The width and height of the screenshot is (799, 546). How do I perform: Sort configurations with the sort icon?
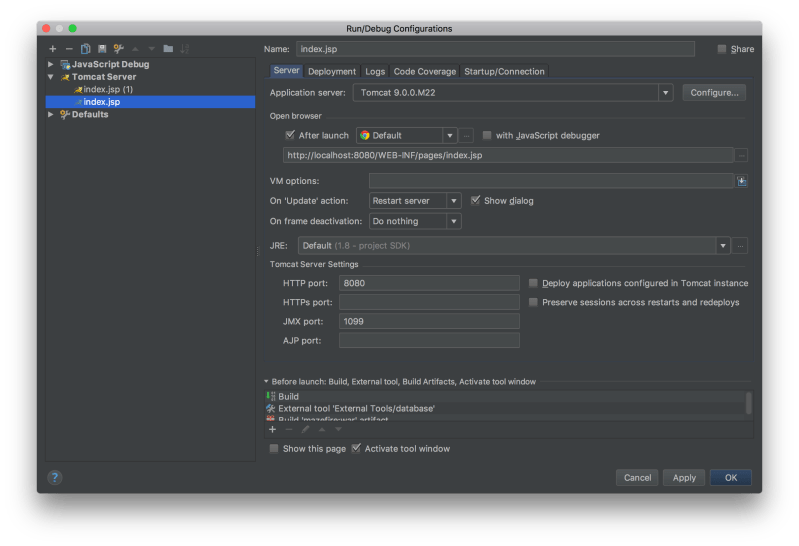184,49
